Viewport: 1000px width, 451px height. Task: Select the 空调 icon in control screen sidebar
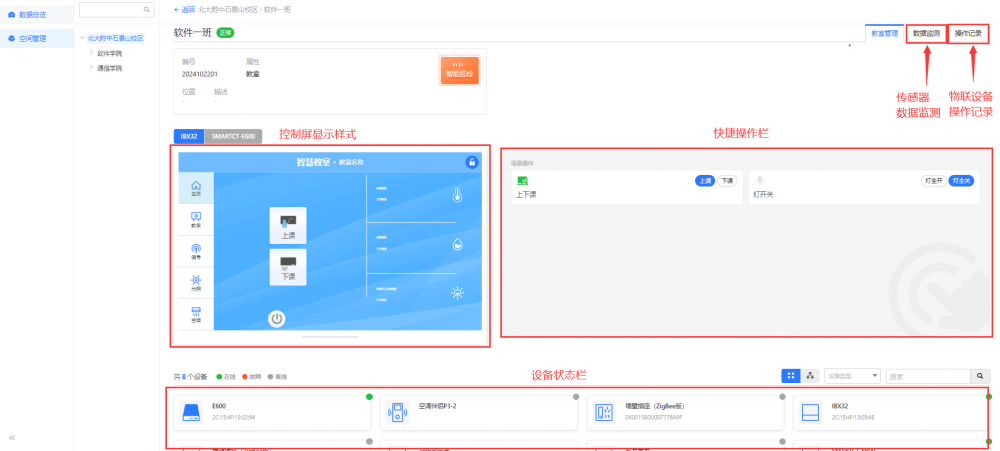(x=196, y=283)
